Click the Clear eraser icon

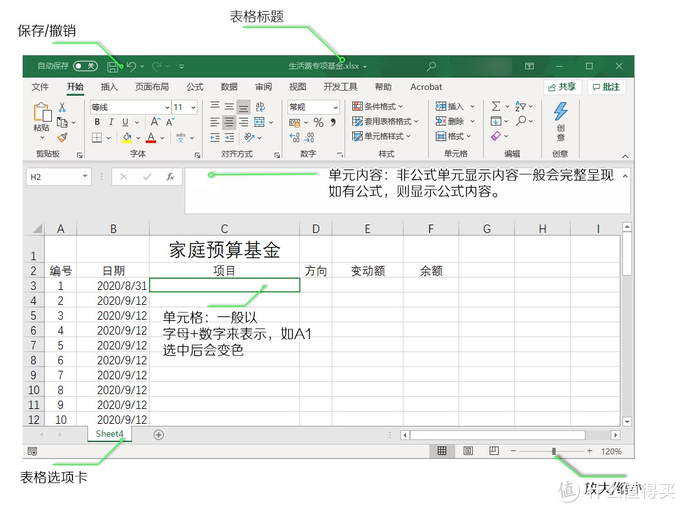point(496,136)
